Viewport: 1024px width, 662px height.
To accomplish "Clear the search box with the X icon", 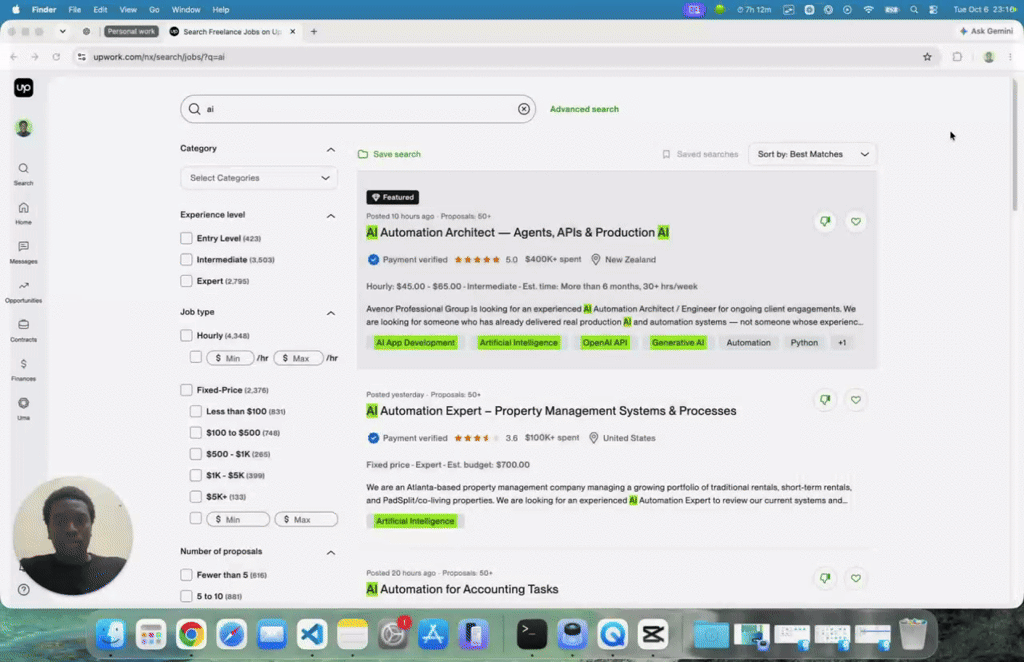I will pos(524,109).
